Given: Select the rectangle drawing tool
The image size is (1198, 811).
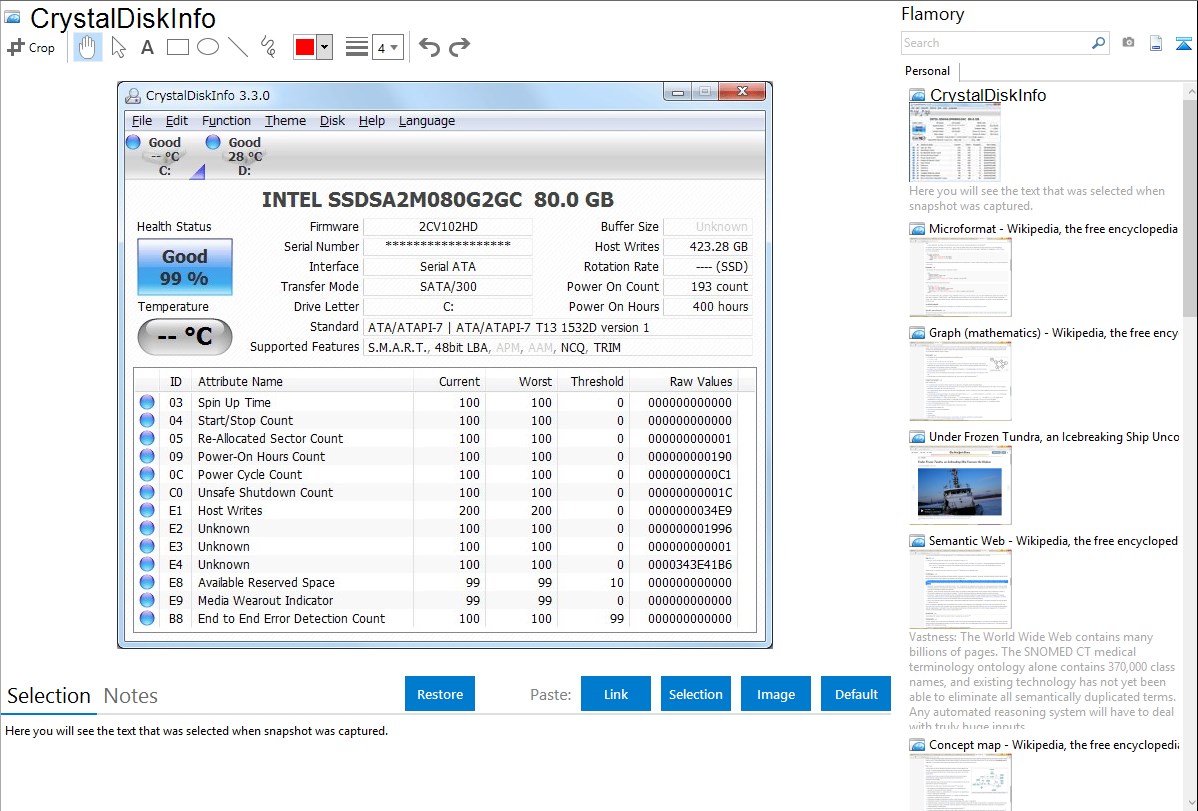Looking at the screenshot, I should coord(178,47).
